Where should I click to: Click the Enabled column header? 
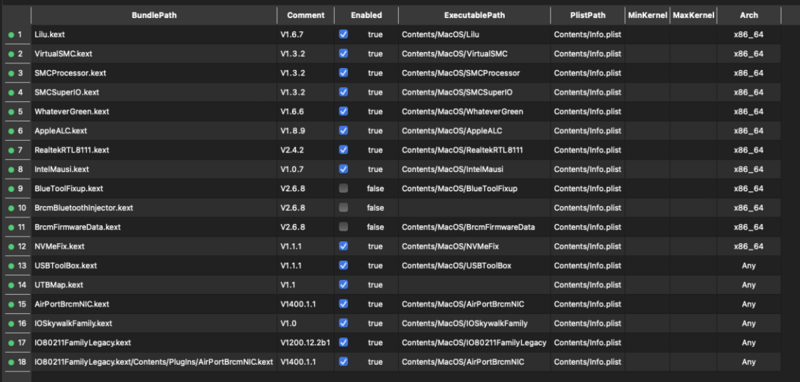click(366, 15)
